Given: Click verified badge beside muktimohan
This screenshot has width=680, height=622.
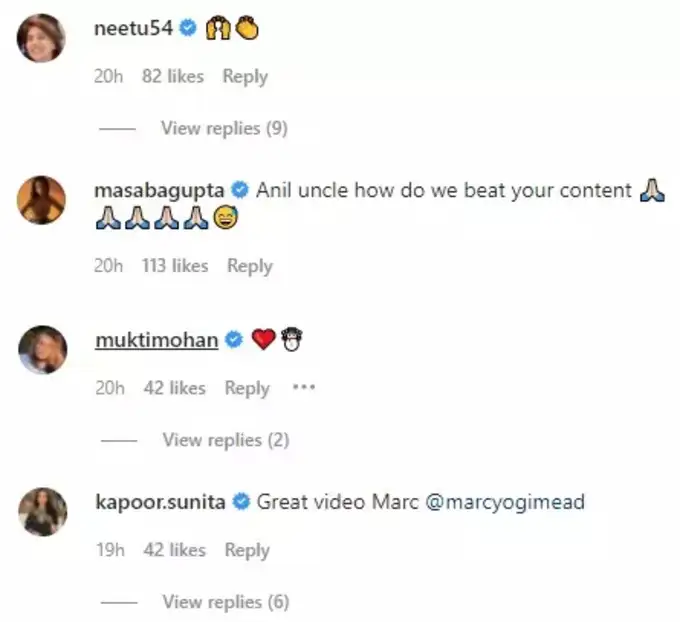Looking at the screenshot, I should point(234,340).
